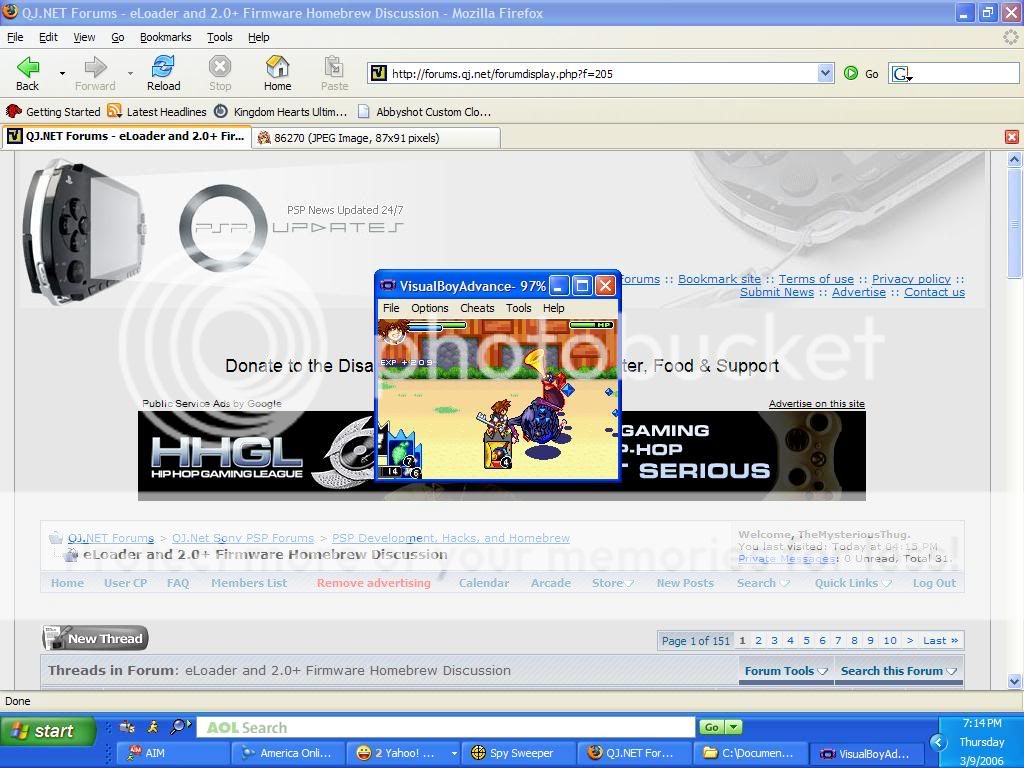Expand the address bar URL history dropdown
1024x768 pixels.
(x=825, y=73)
